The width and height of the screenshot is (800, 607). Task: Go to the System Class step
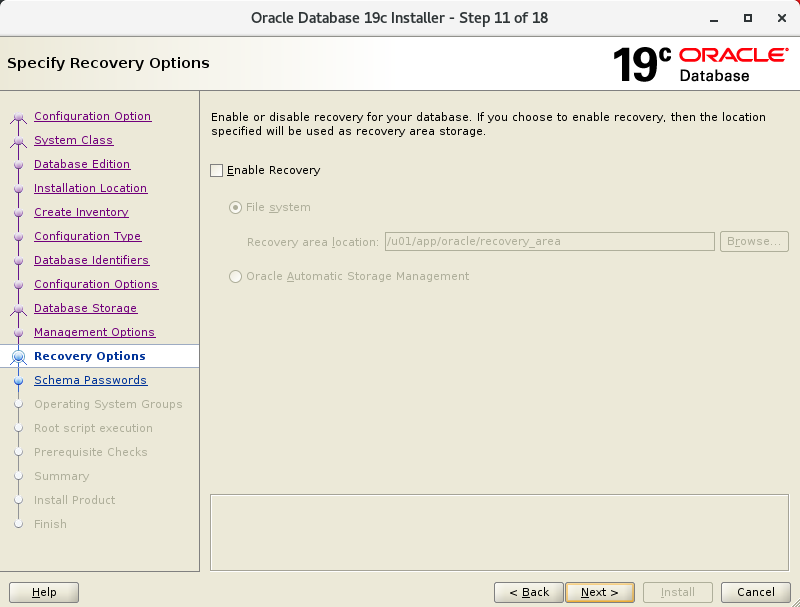(73, 140)
